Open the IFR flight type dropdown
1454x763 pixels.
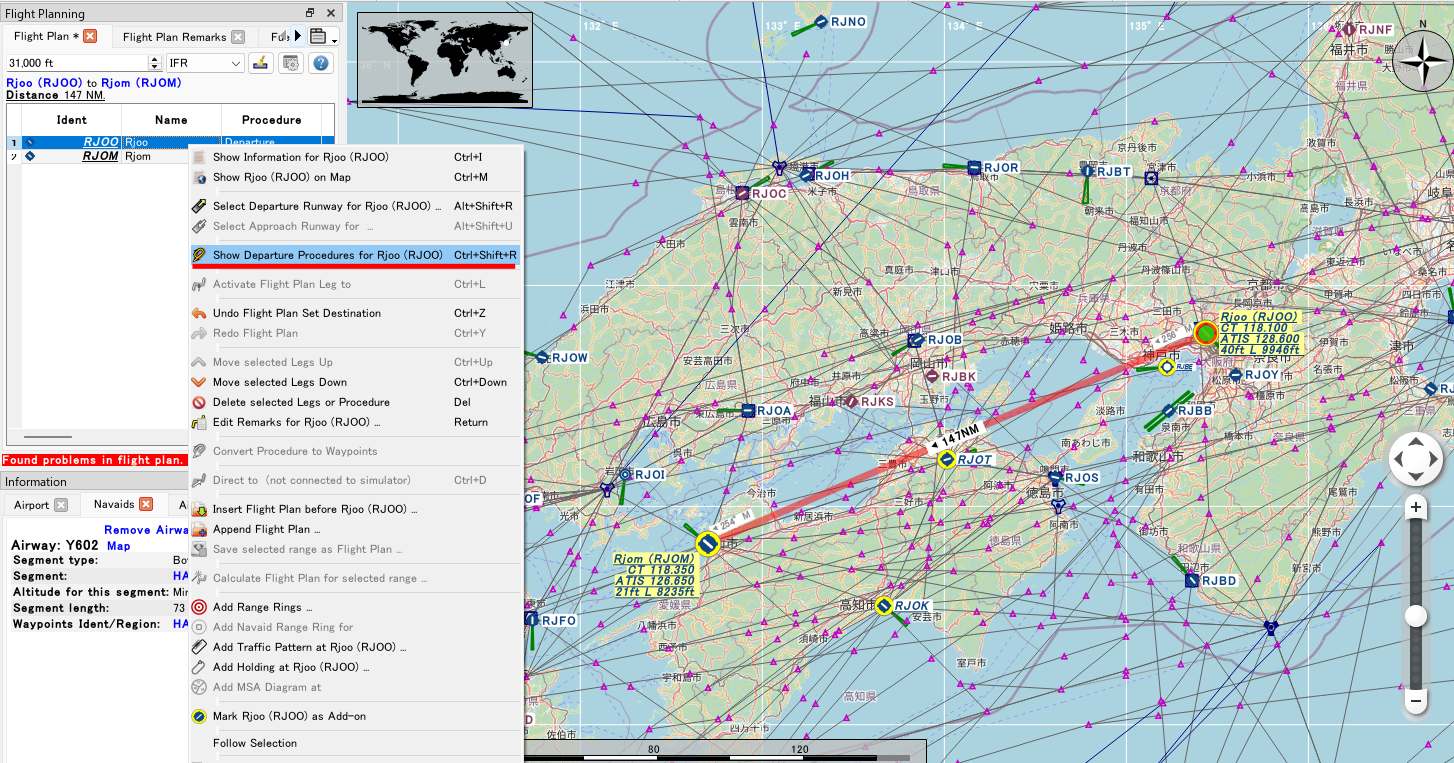point(205,63)
